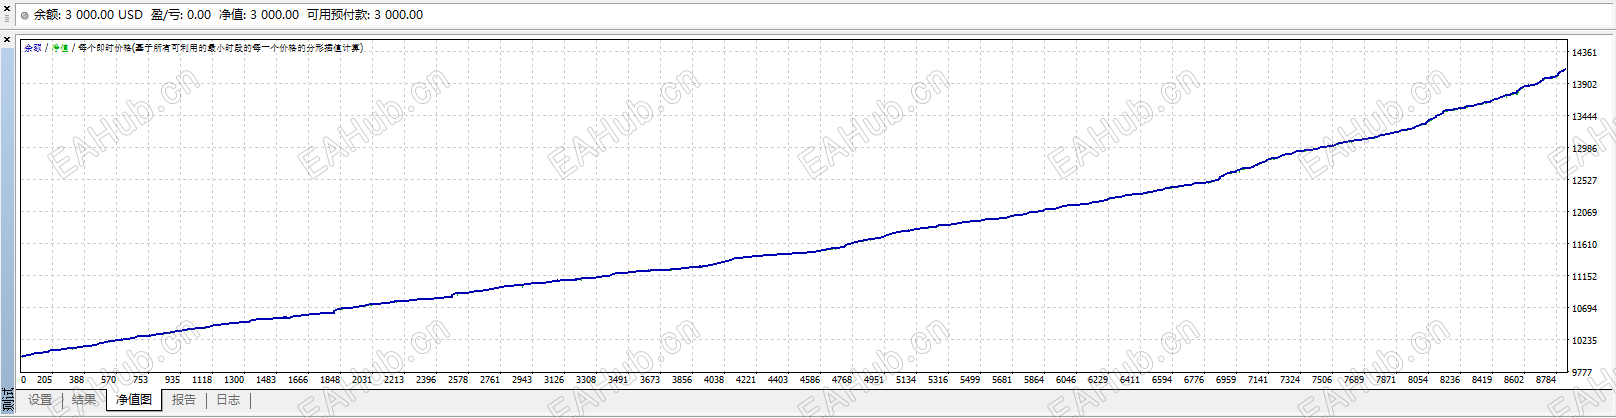1616x418 pixels.
Task: Click the 测试 vertical panel label
Action: (x=8, y=400)
